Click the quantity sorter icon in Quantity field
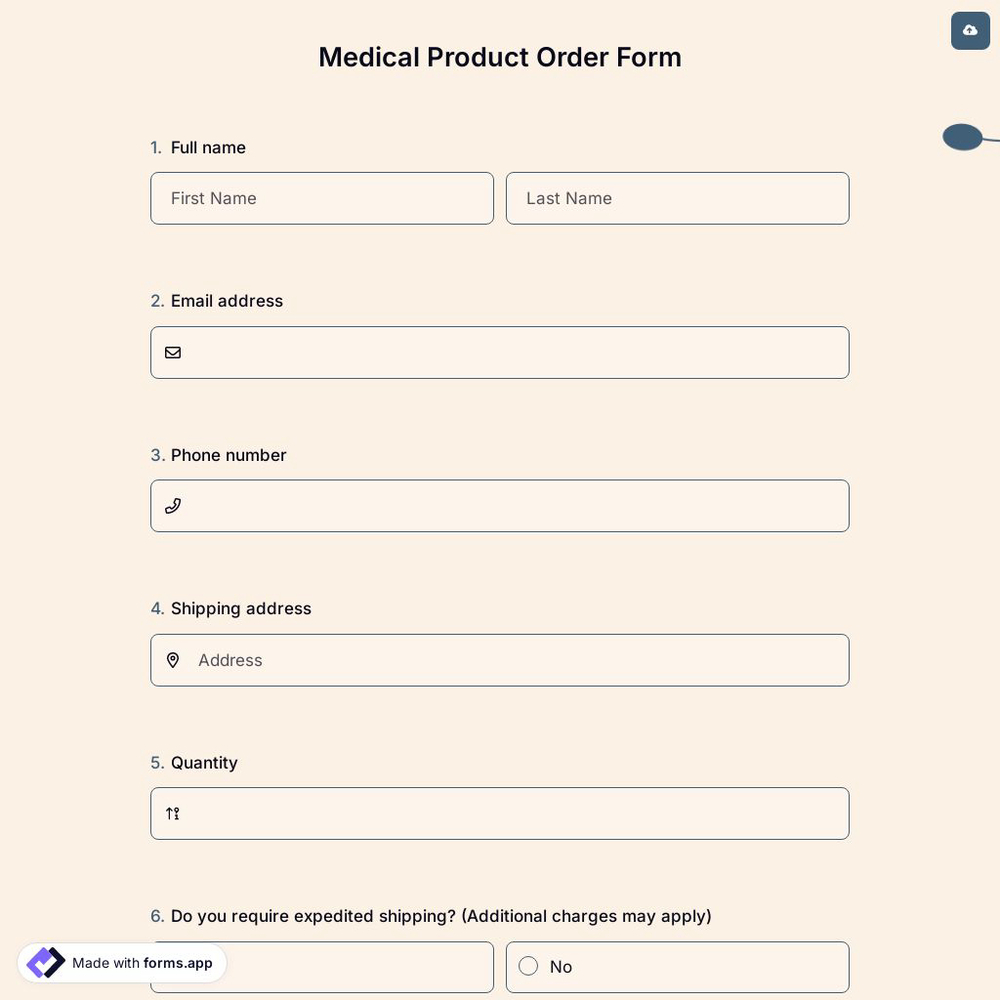 171,813
